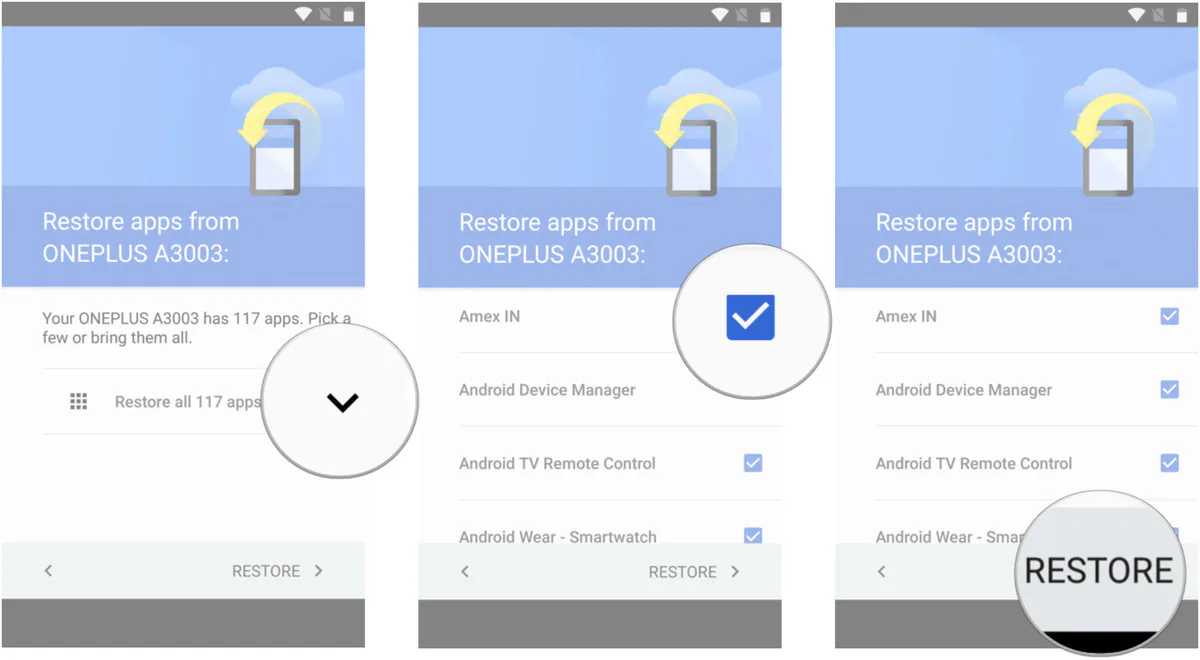Viewport: 1200px width, 660px height.
Task: Click 'Restore apps from ONEPLUS A3003' heading, first screen
Action: coord(141,237)
